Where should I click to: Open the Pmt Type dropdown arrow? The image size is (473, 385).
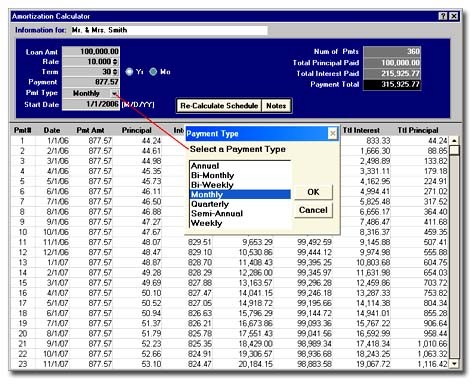pyautogui.click(x=114, y=93)
